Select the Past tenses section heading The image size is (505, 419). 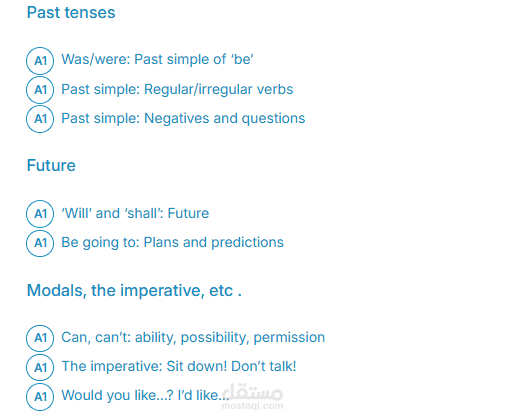(x=71, y=13)
